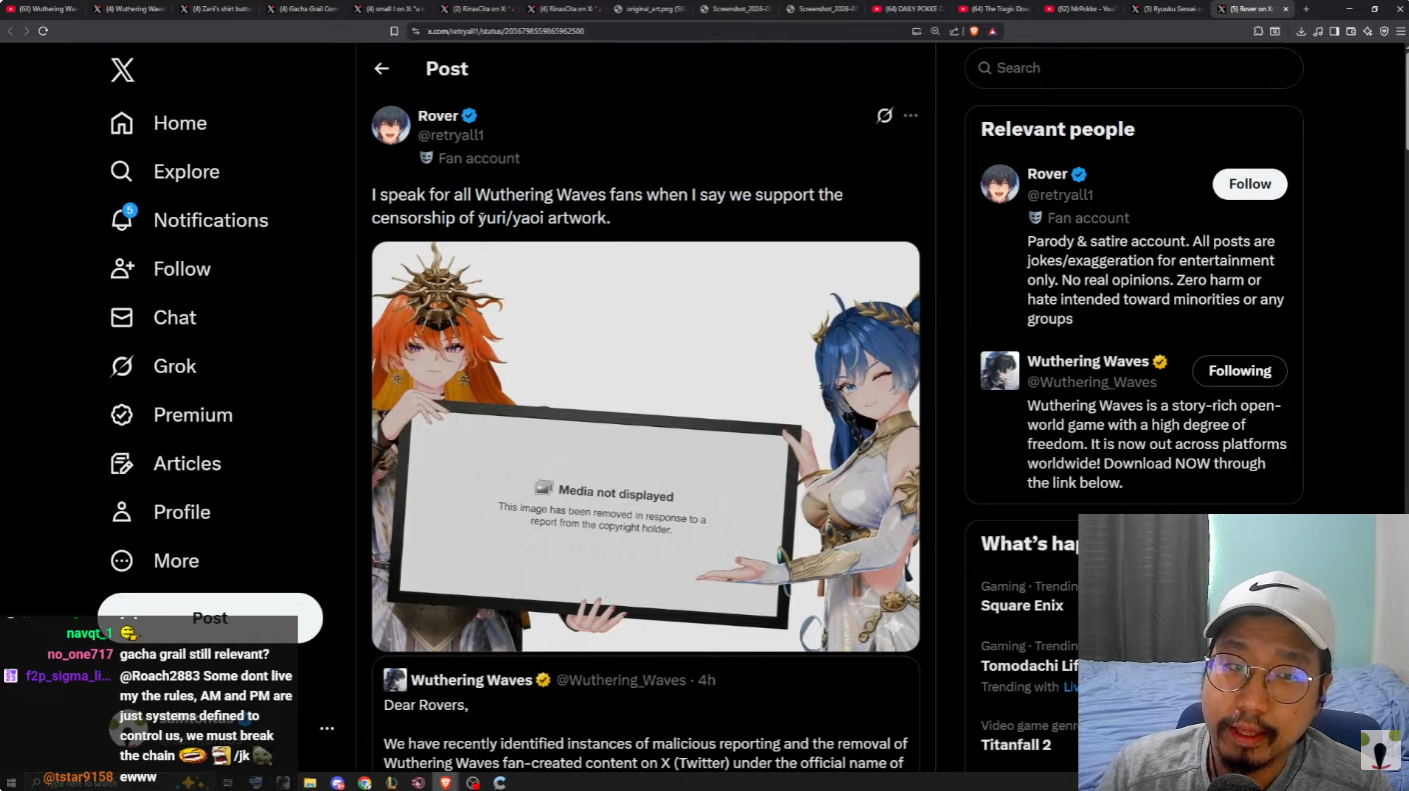The width and height of the screenshot is (1409, 791).
Task: Open the Titanfall 2 trending topic
Action: point(1016,744)
